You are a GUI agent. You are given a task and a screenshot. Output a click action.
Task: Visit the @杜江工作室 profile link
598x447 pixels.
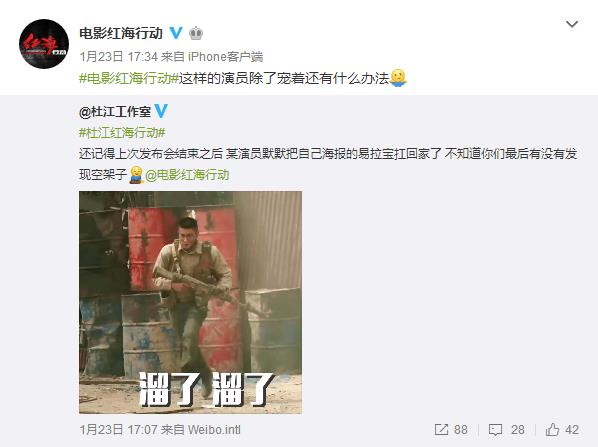point(115,112)
